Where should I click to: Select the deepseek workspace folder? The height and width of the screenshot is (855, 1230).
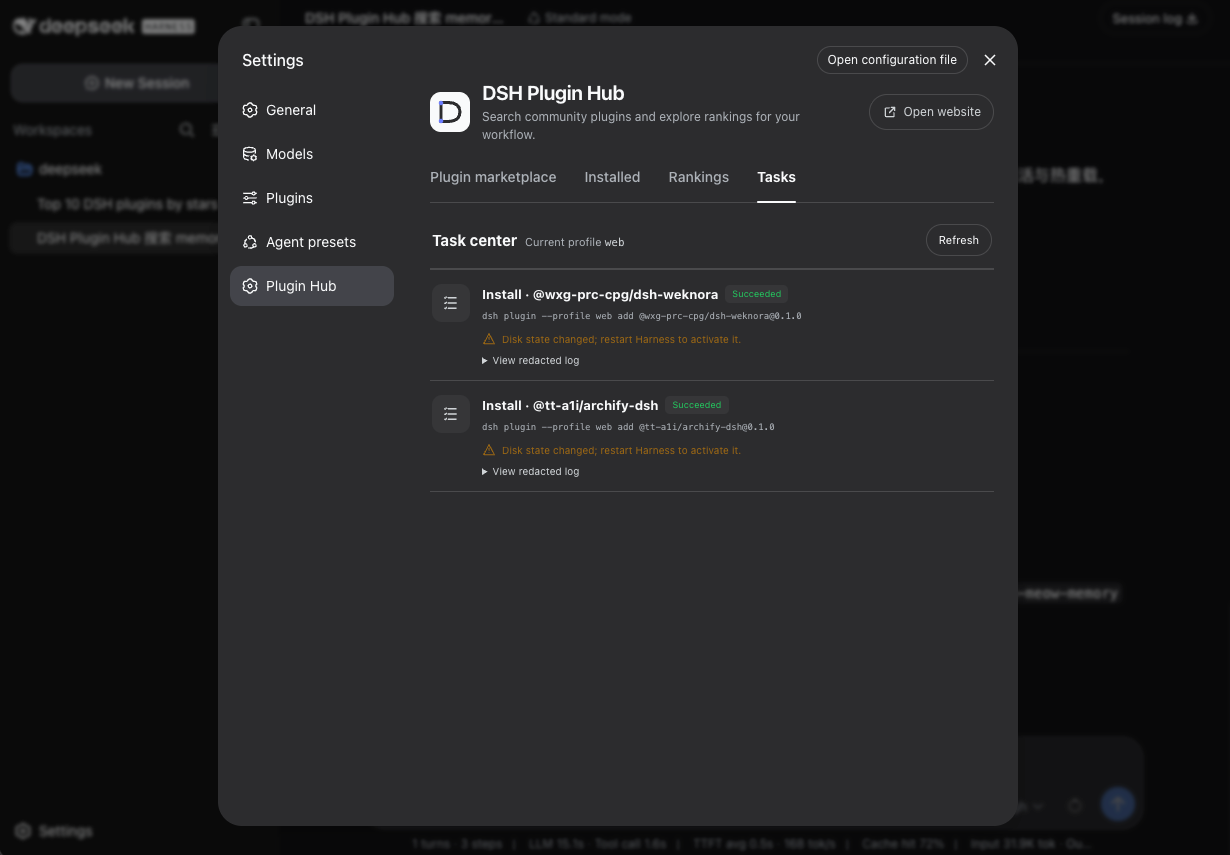pos(60,169)
